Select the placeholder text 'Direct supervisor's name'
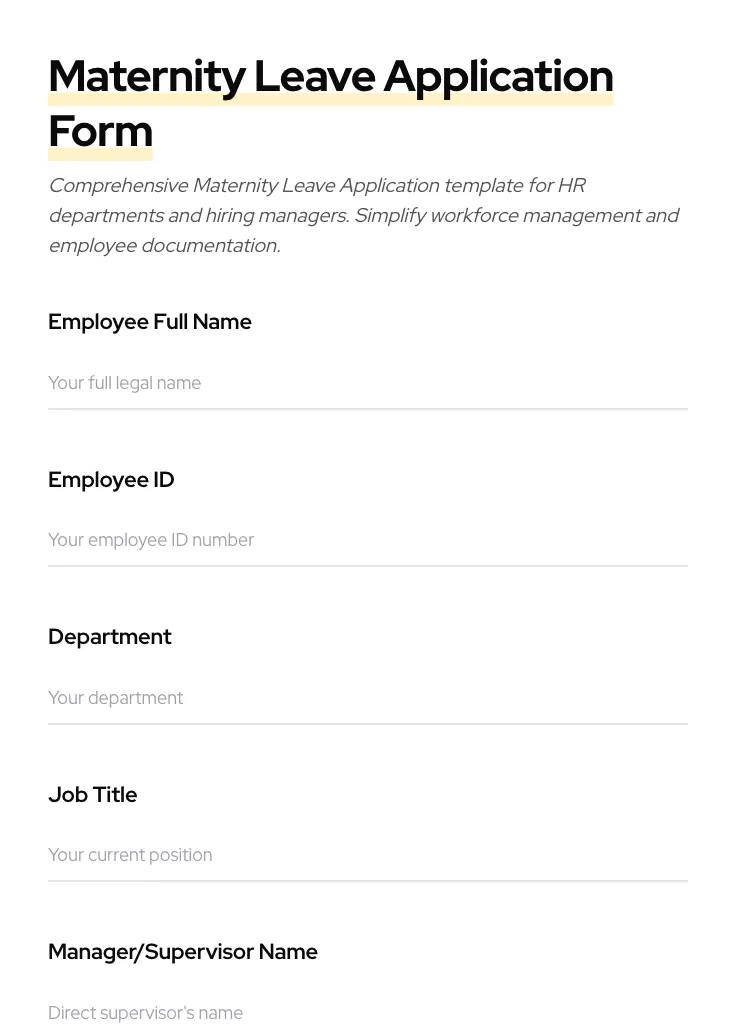 145,1012
